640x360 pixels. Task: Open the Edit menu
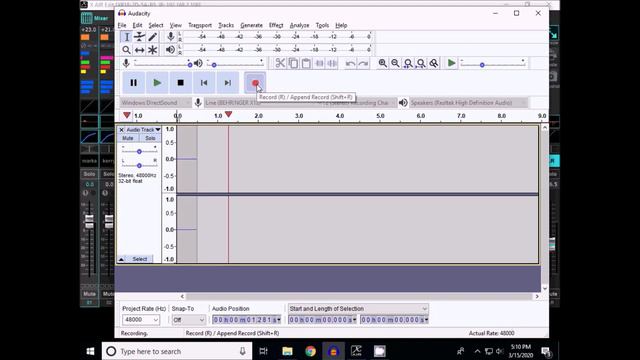tap(137, 25)
